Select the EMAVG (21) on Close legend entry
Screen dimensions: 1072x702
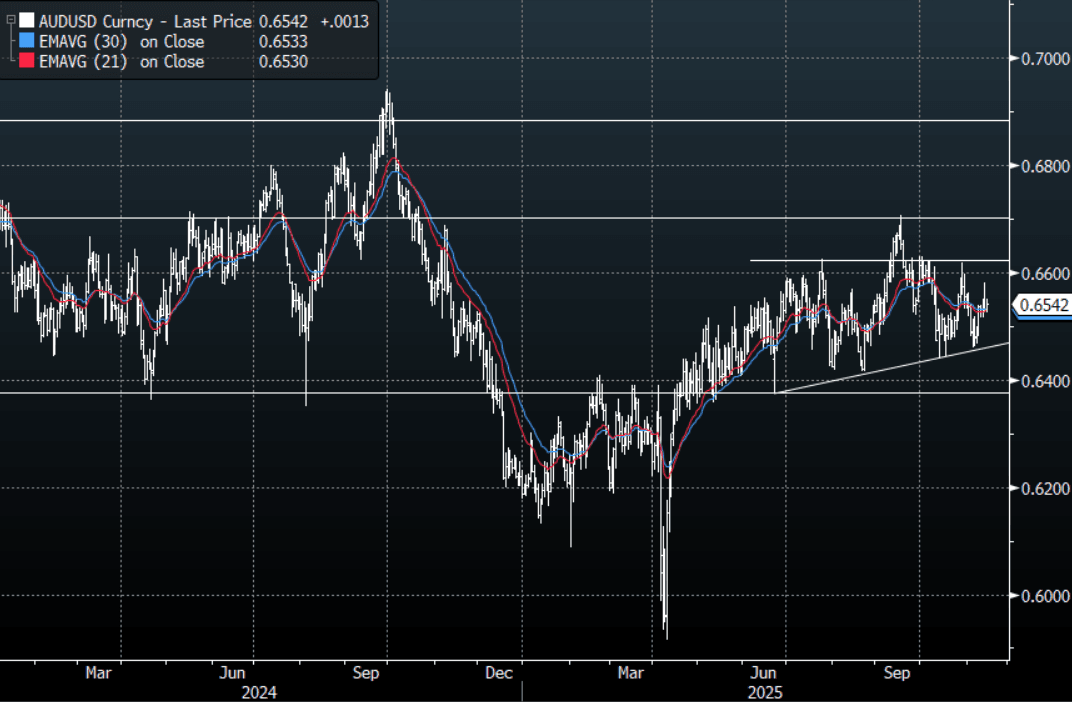pyautogui.click(x=120, y=62)
